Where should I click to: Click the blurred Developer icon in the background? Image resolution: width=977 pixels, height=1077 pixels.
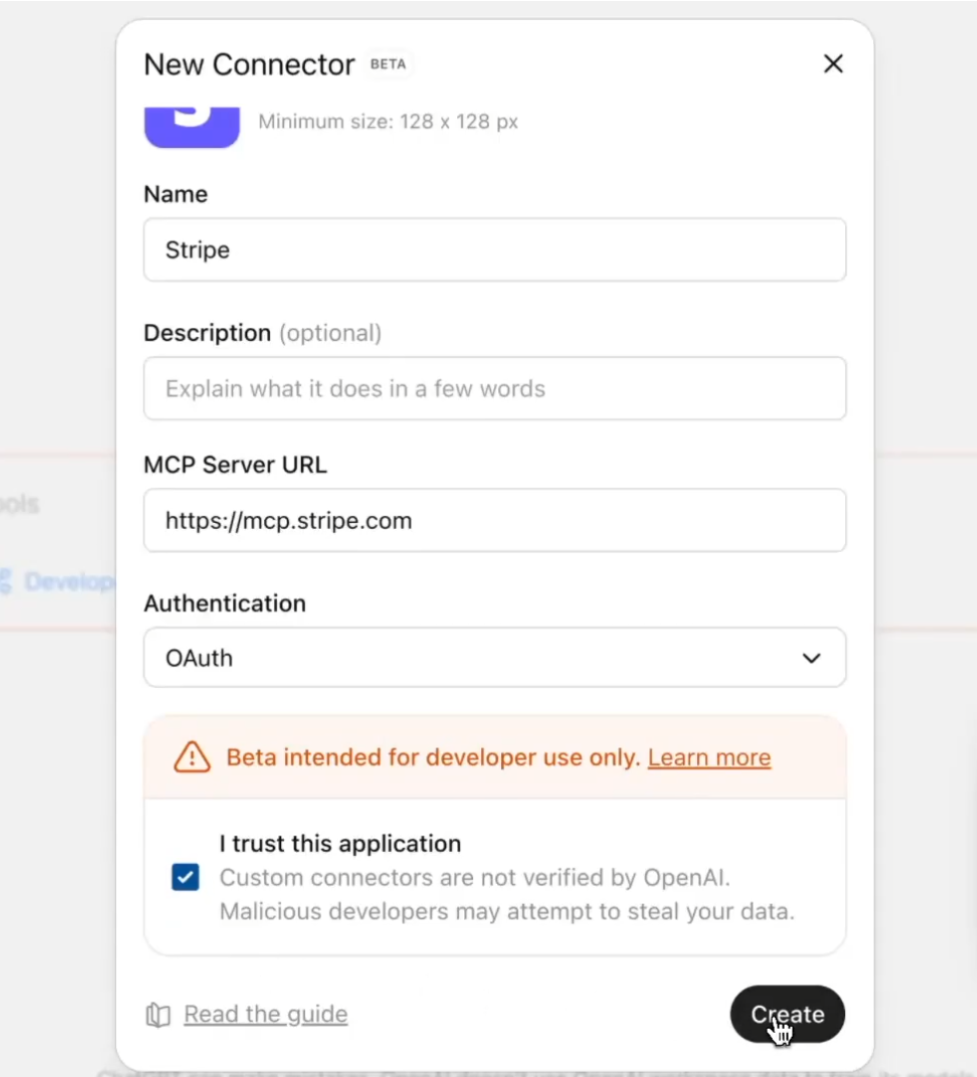(6, 581)
